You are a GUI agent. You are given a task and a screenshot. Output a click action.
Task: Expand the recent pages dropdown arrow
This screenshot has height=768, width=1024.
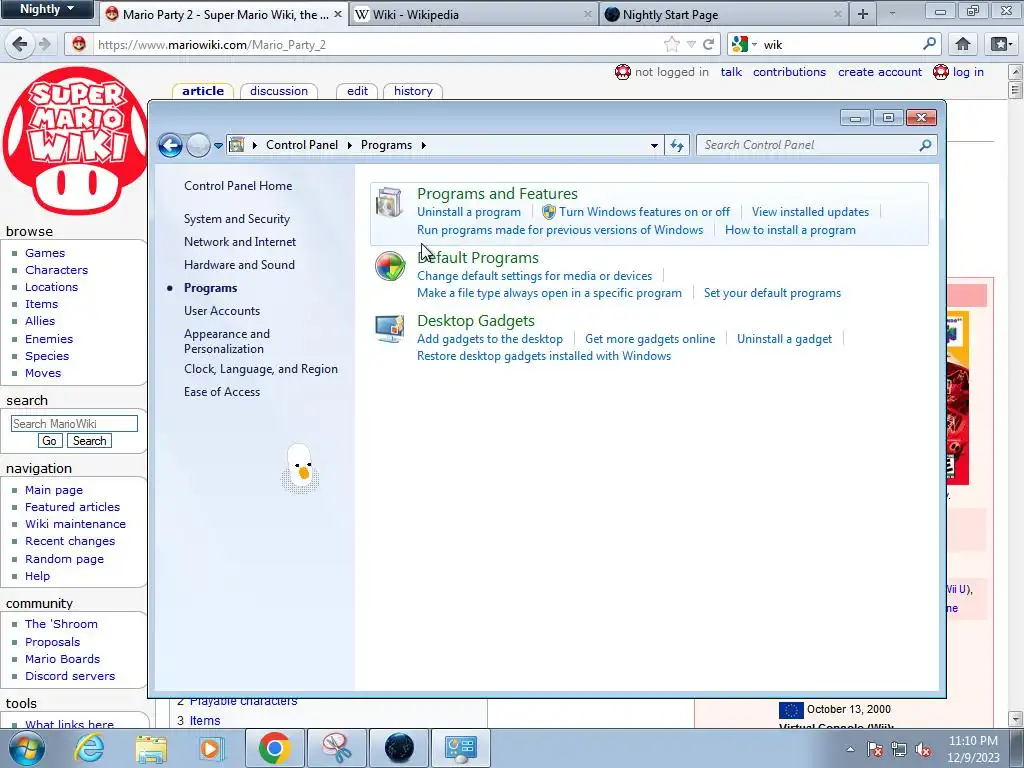pyautogui.click(x=218, y=146)
